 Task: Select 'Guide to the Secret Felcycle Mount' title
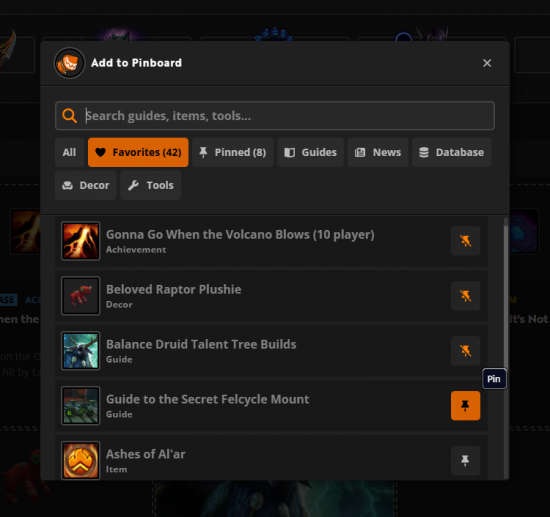pyautogui.click(x=208, y=399)
